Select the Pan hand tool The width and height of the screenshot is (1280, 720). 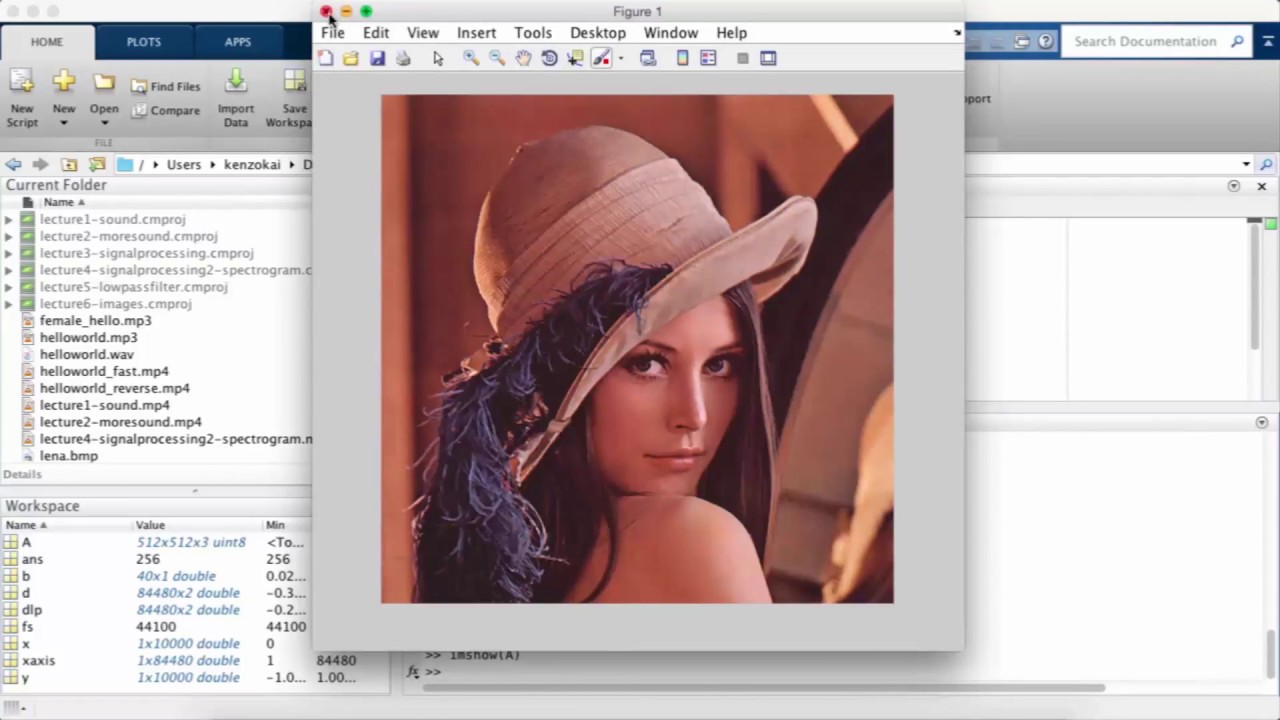click(x=523, y=59)
